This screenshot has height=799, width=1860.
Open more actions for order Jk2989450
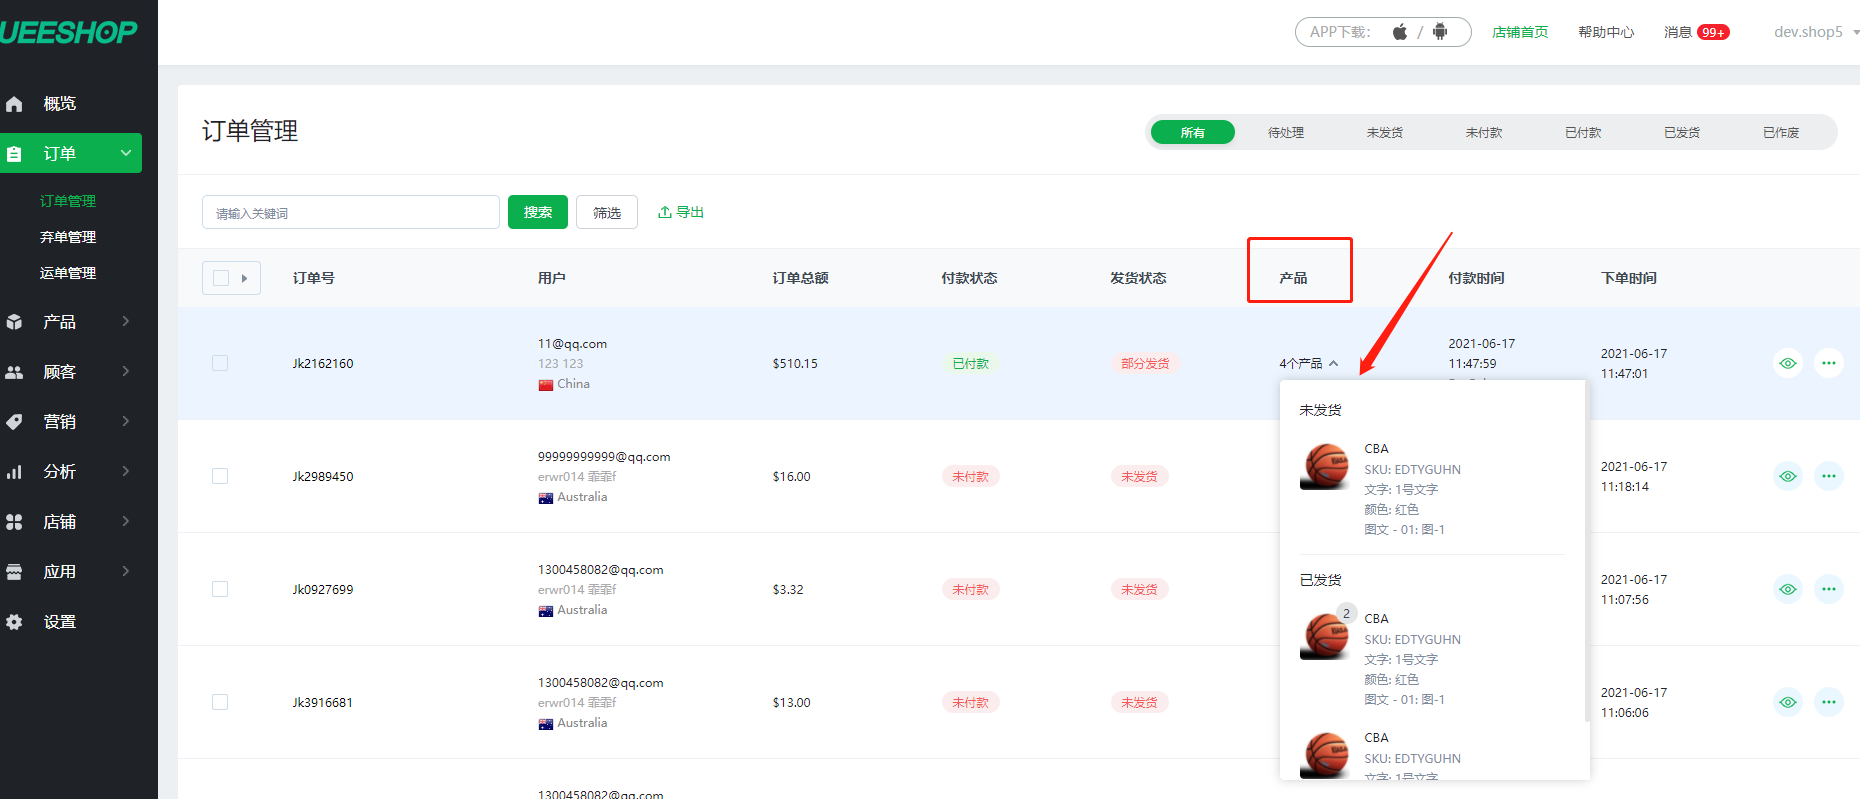pos(1829,476)
